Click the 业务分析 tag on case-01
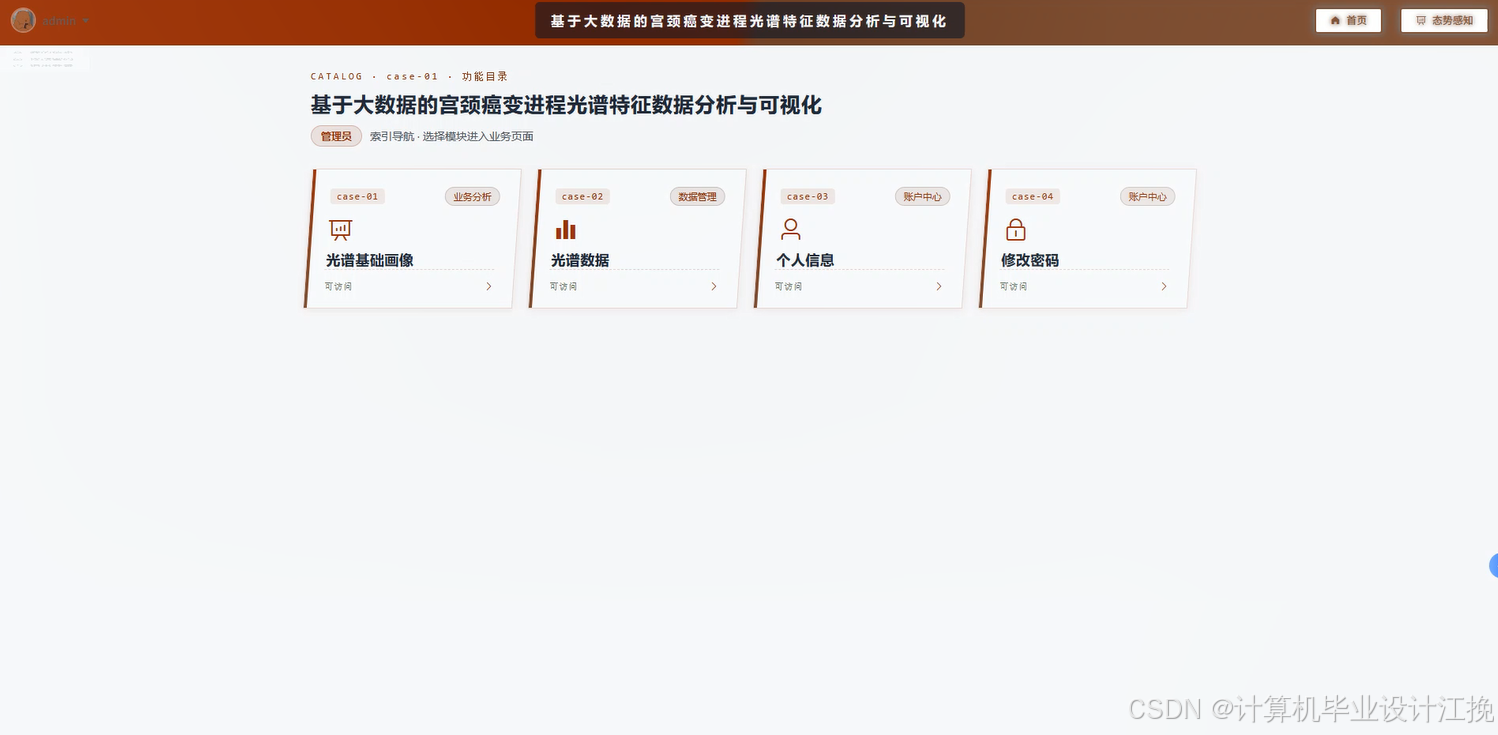 pyautogui.click(x=472, y=197)
